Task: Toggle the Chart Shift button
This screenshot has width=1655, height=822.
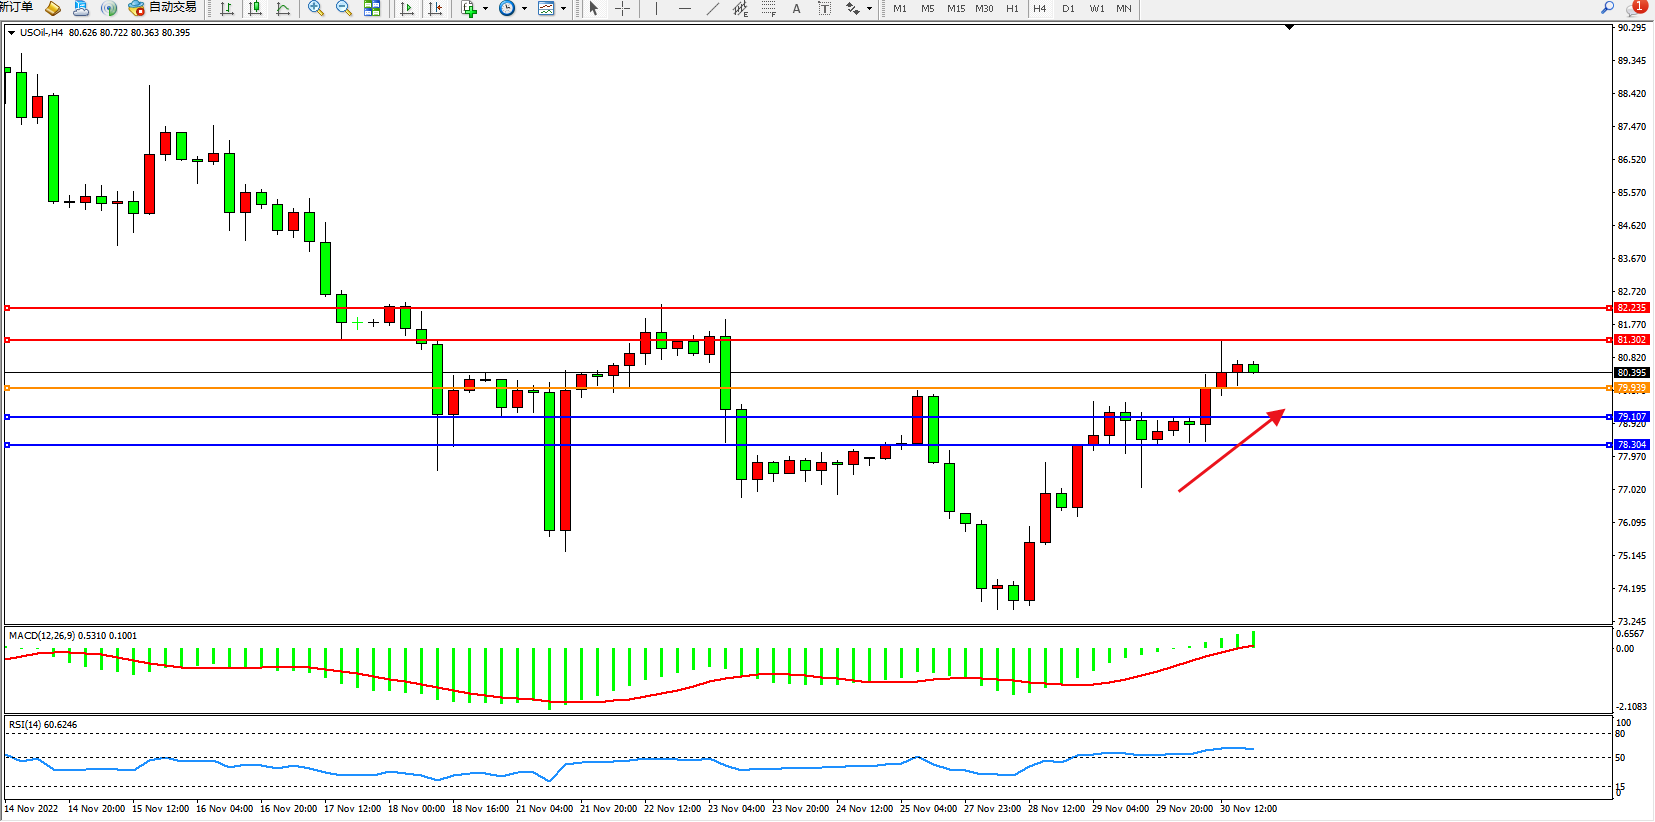Action: 435,9
